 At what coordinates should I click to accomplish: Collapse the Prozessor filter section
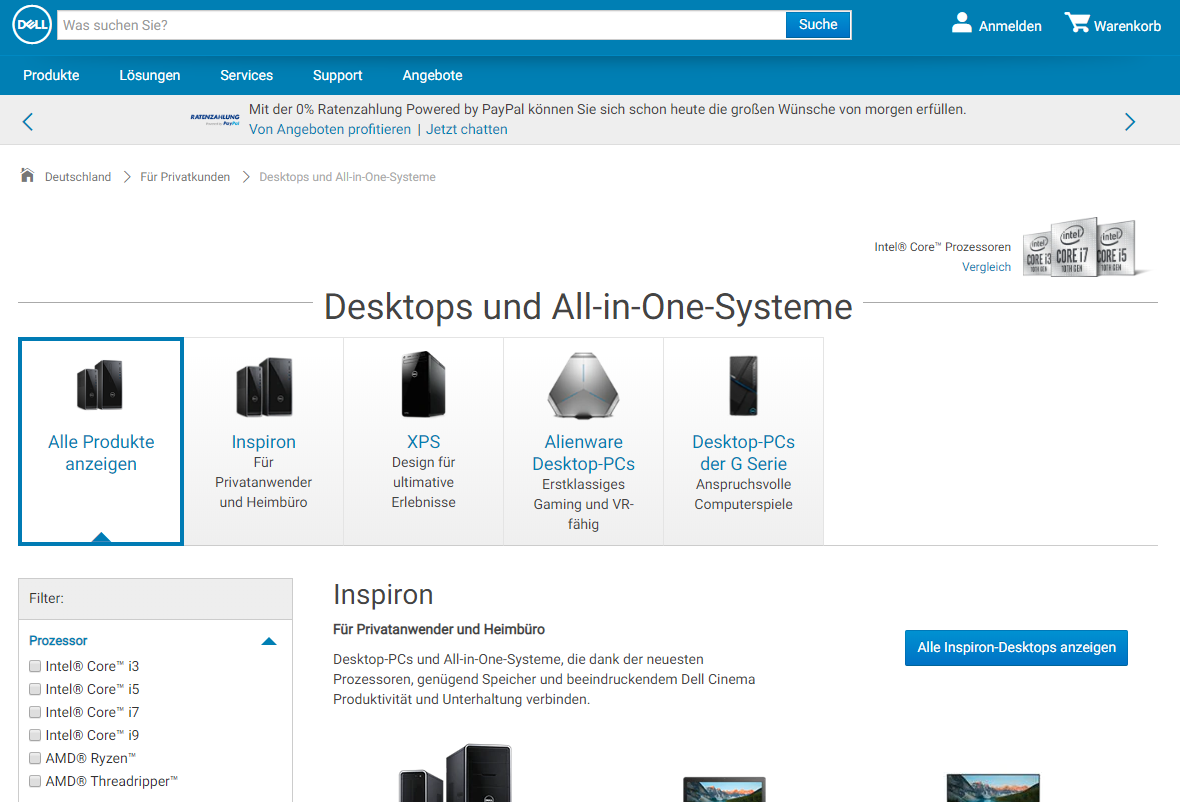click(x=269, y=641)
